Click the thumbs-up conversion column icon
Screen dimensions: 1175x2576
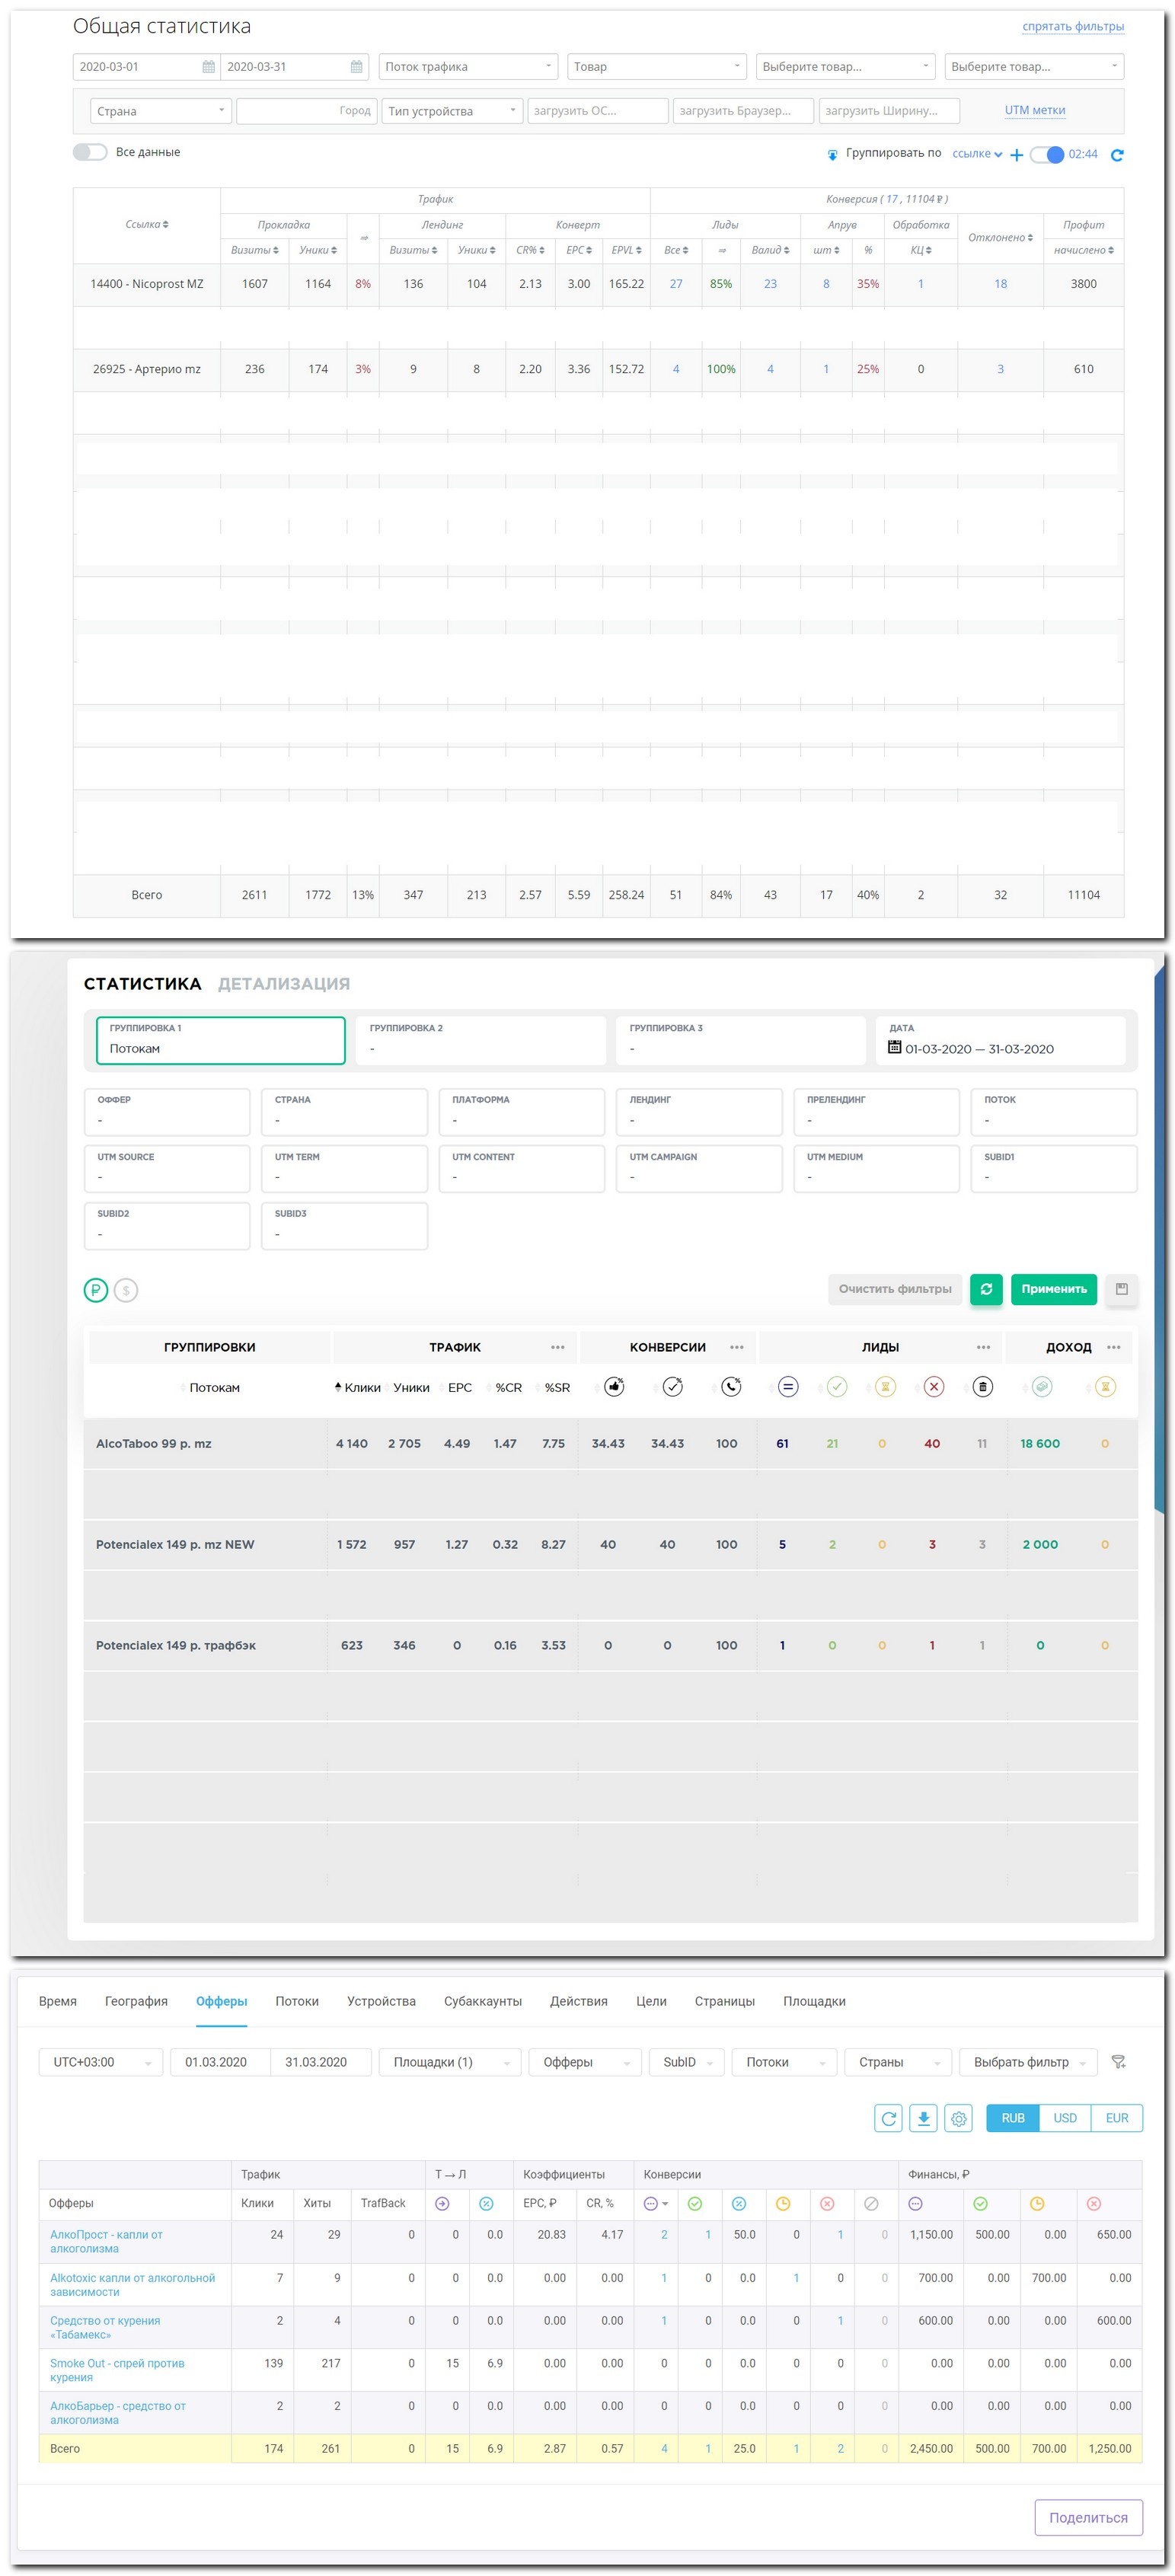tap(614, 1387)
